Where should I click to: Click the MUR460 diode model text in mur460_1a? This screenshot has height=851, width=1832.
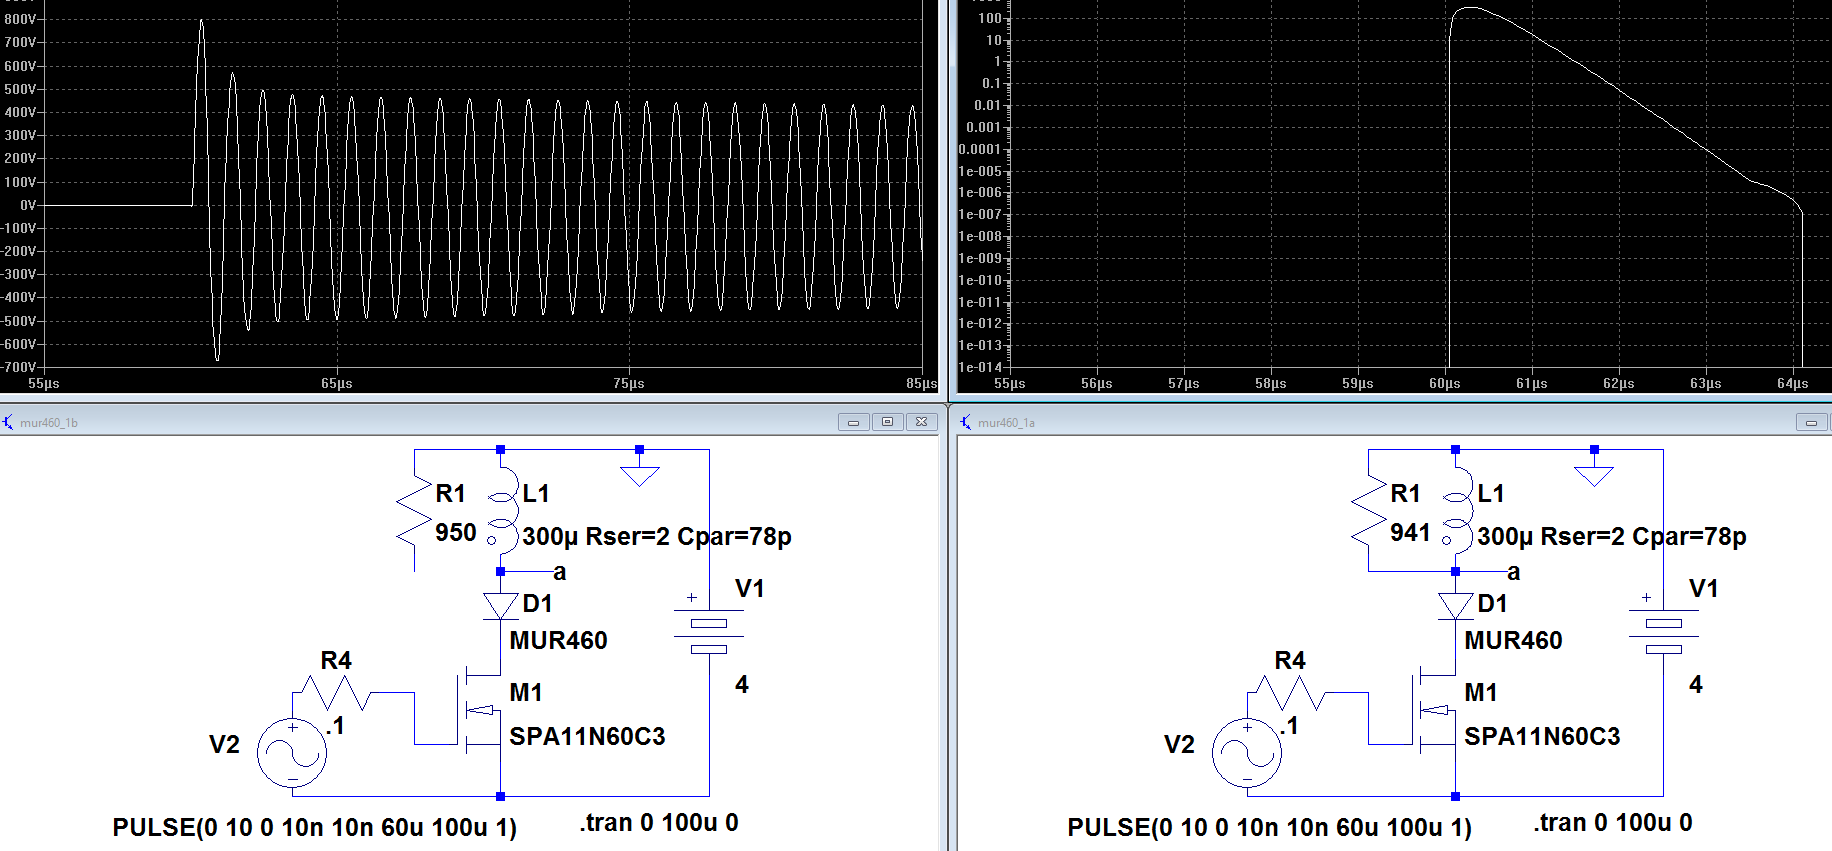pyautogui.click(x=1514, y=640)
